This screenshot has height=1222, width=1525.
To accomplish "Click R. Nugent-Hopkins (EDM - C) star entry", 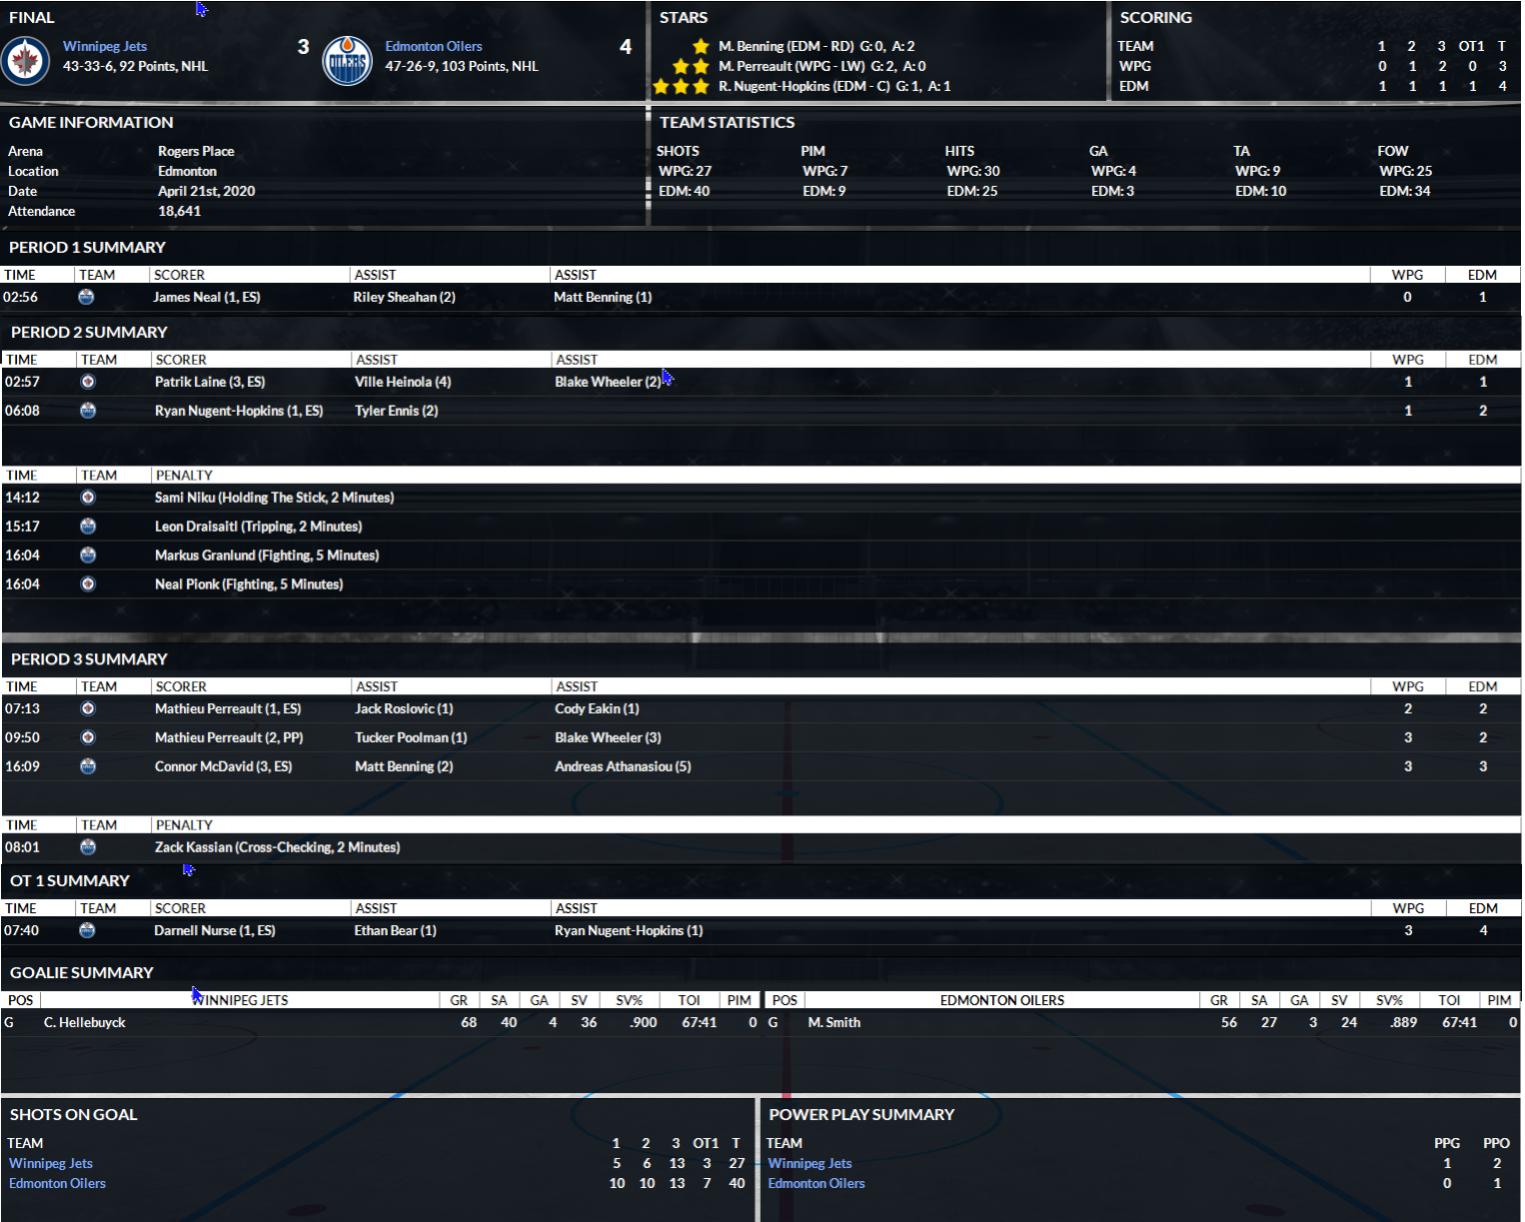I will point(835,86).
